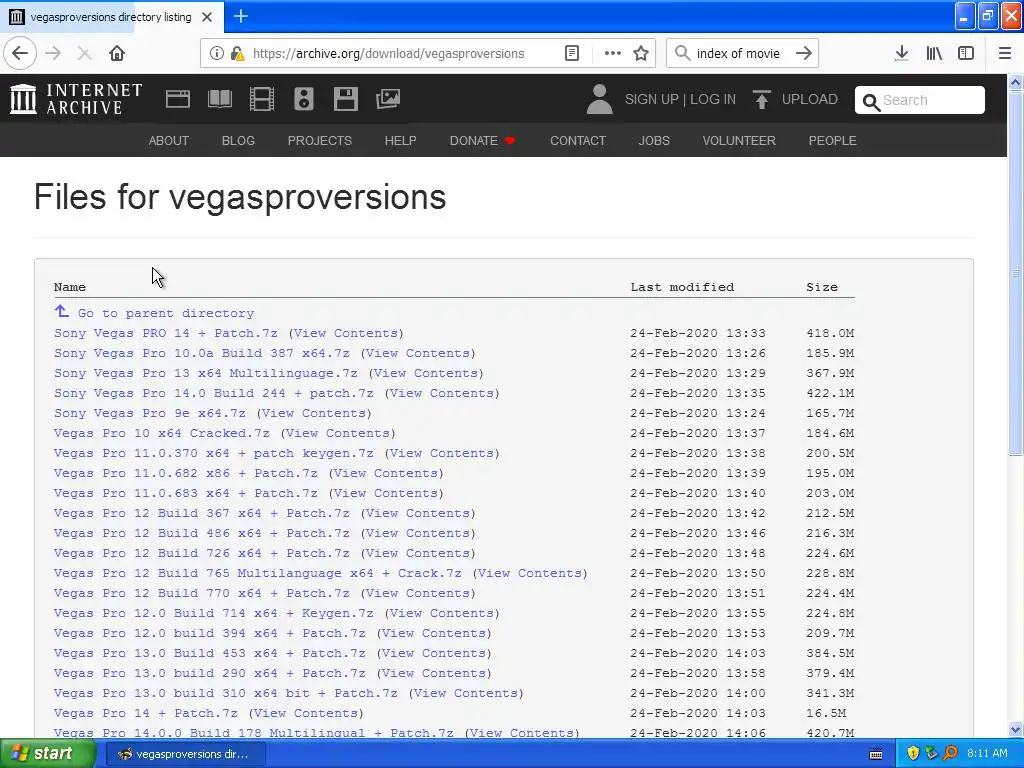Click the Internet Archive logo
This screenshot has height=768, width=1024.
pos(76,99)
